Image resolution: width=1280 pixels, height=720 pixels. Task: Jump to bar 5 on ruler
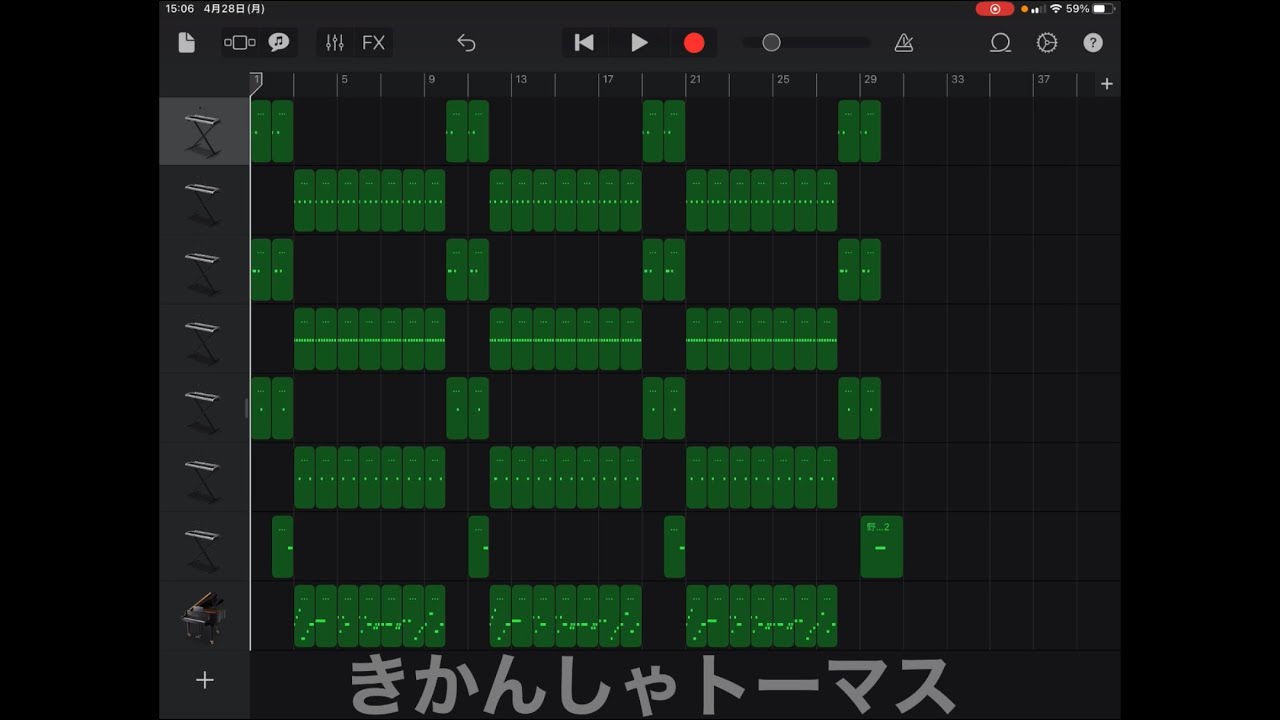pyautogui.click(x=344, y=79)
